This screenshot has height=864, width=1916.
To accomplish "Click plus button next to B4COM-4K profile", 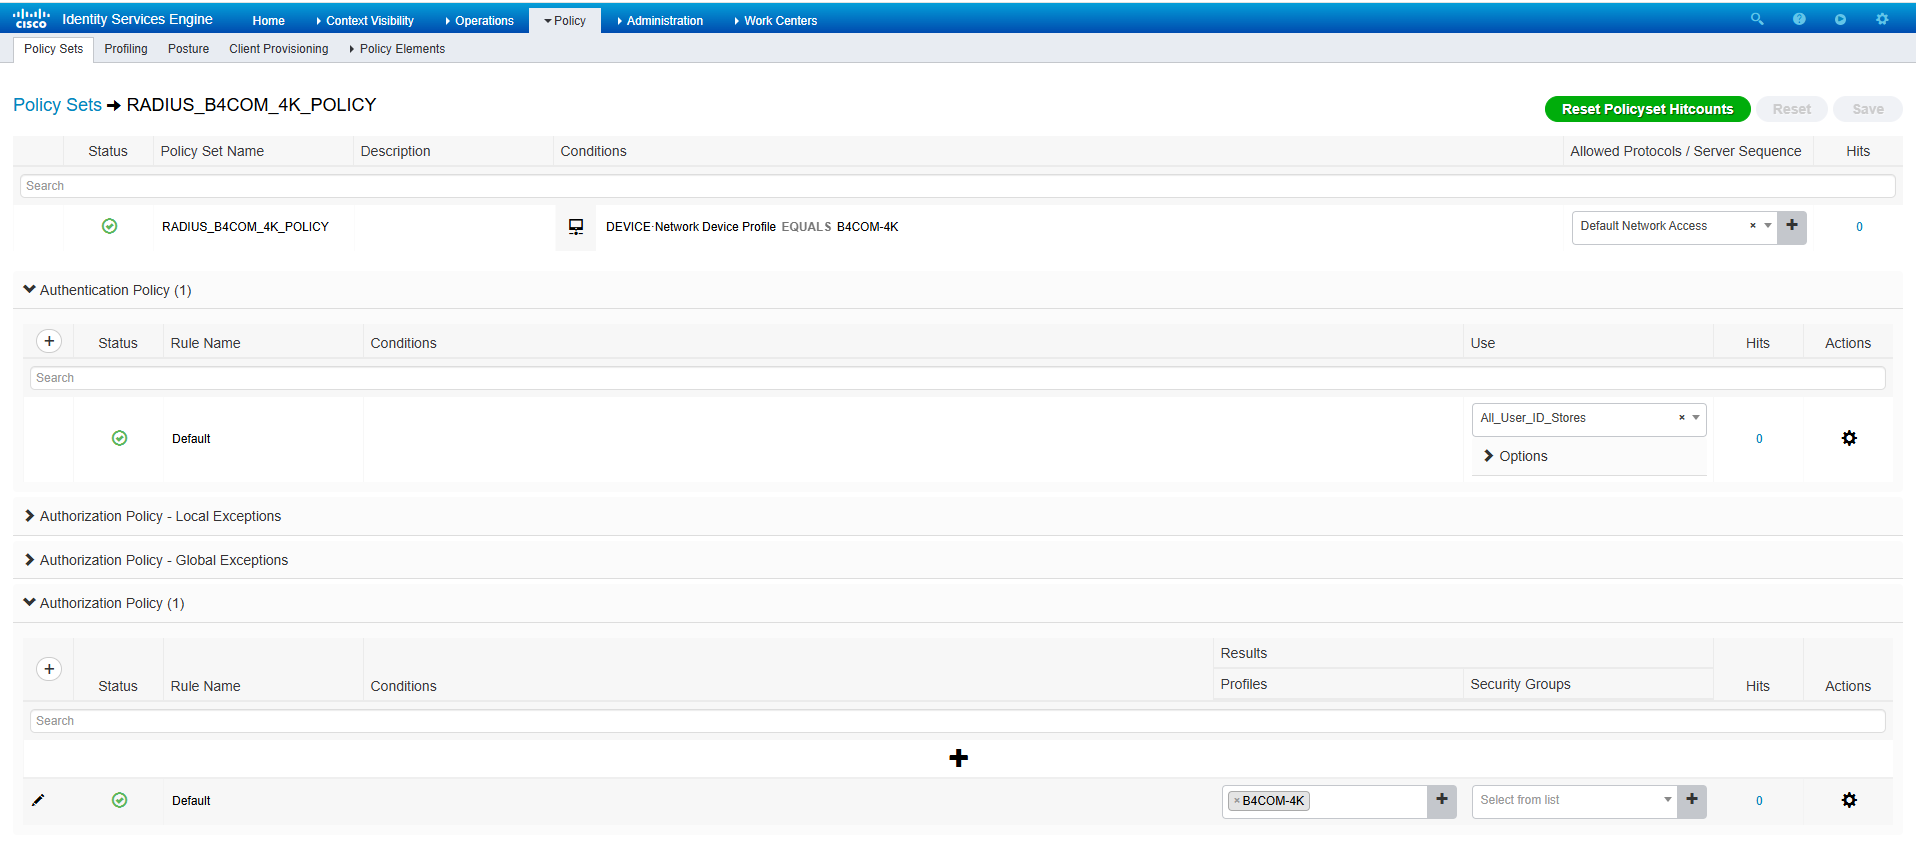I will pos(1442,800).
